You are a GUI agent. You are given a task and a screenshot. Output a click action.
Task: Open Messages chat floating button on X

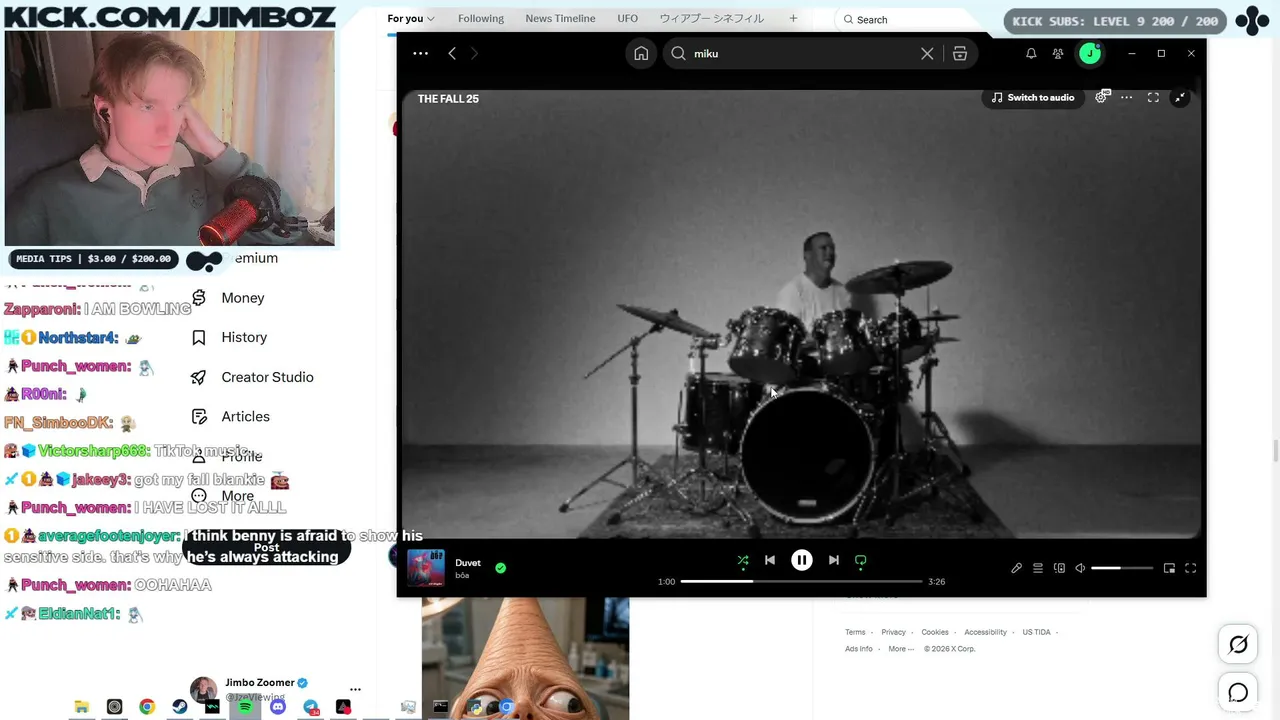[1238, 692]
